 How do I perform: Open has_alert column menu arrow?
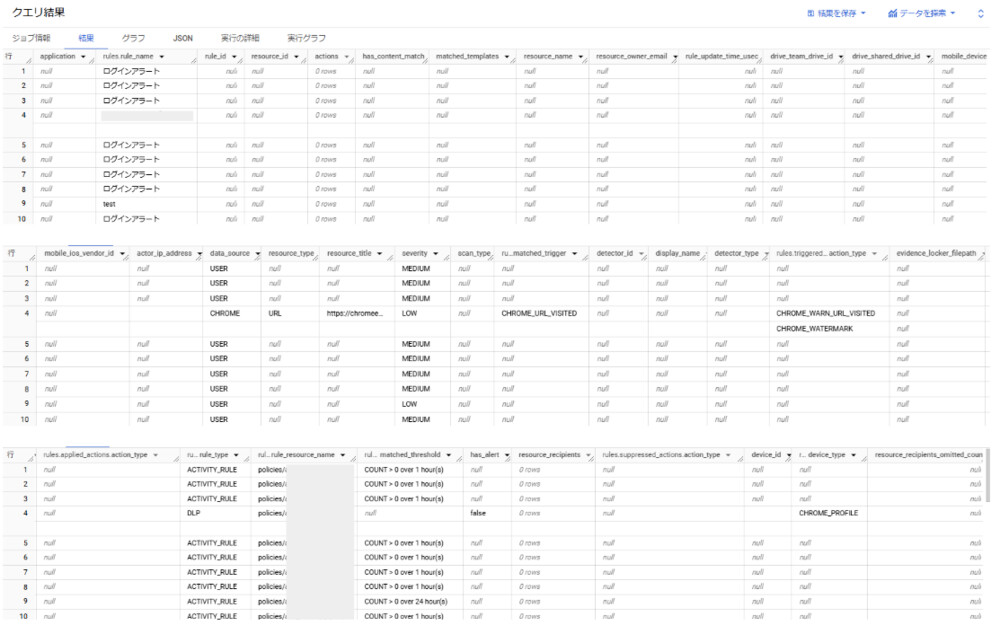[507, 455]
